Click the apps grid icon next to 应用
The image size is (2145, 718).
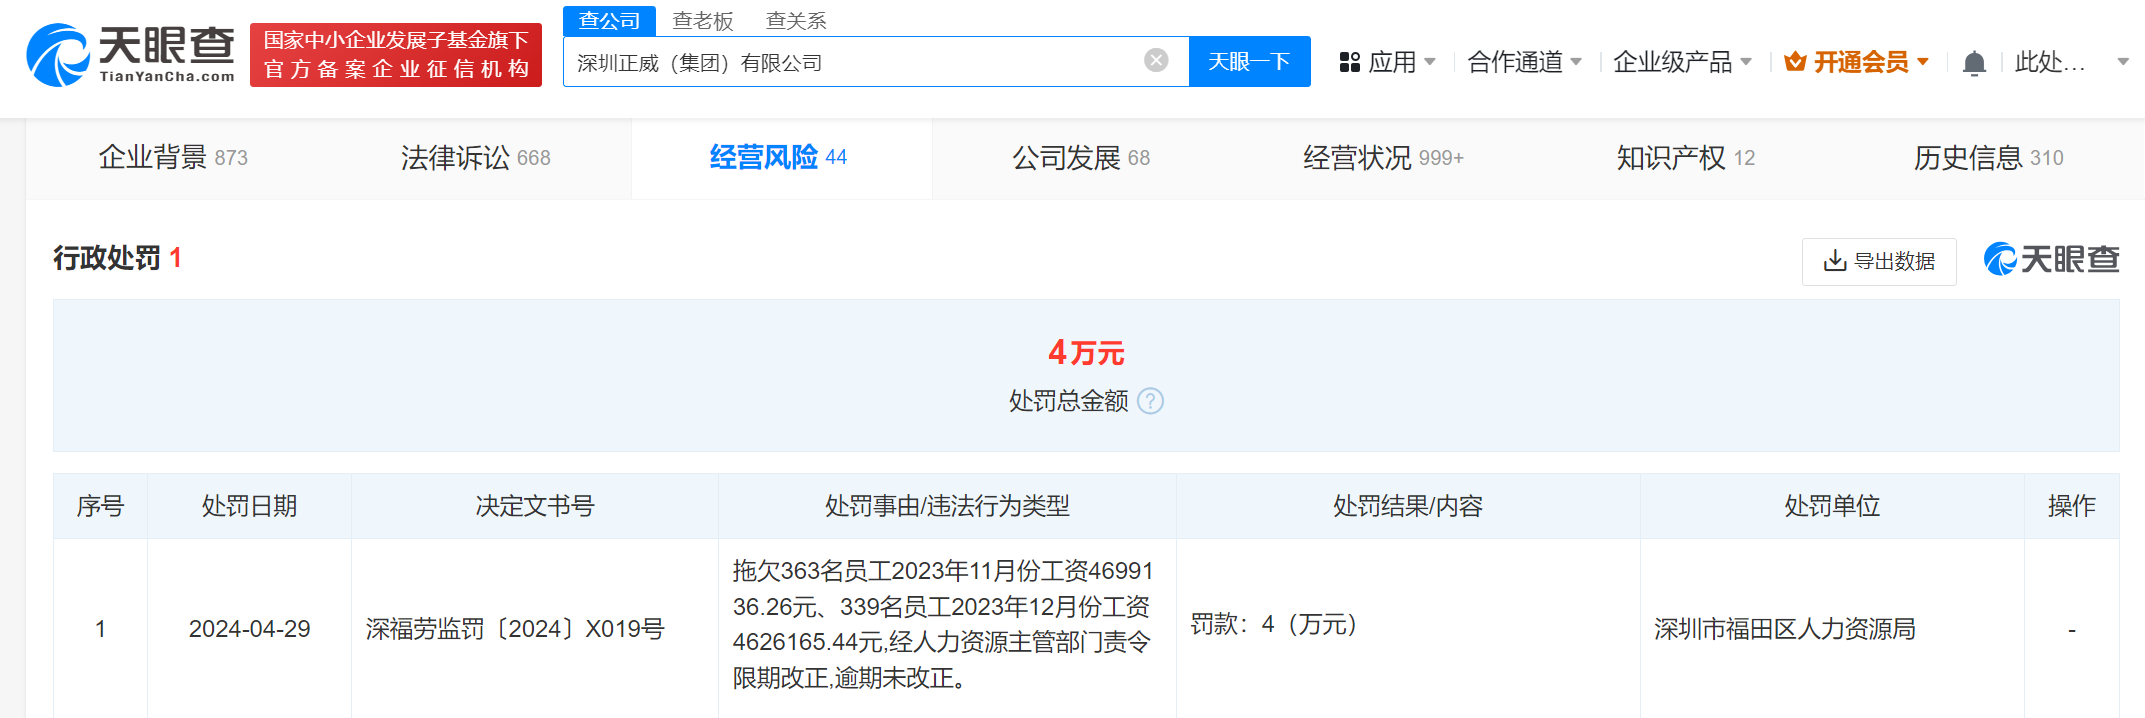click(x=1350, y=62)
